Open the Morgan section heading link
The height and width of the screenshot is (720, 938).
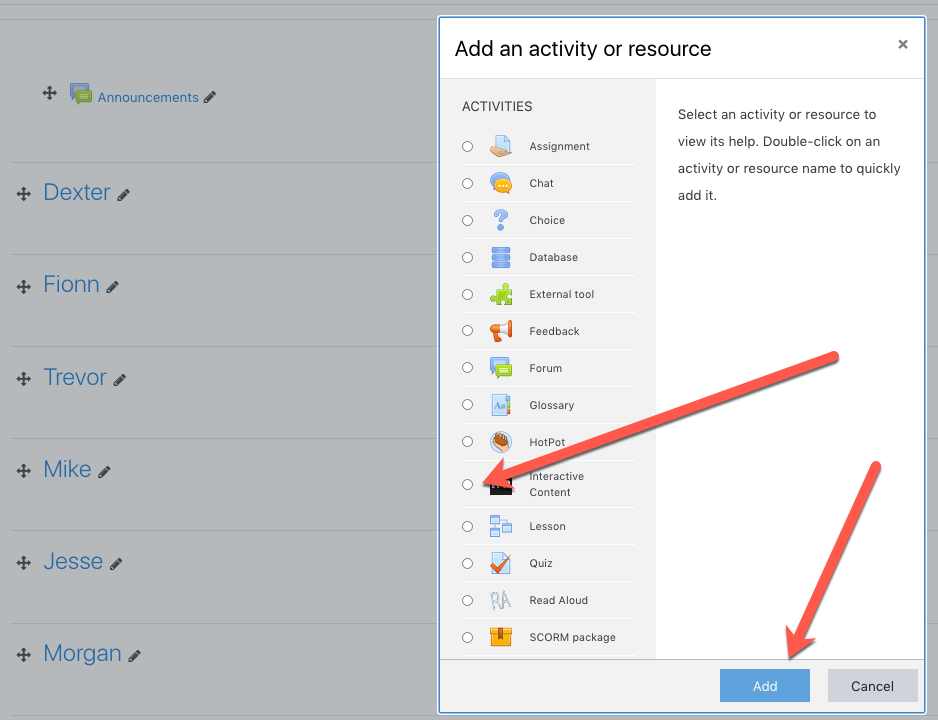click(83, 654)
